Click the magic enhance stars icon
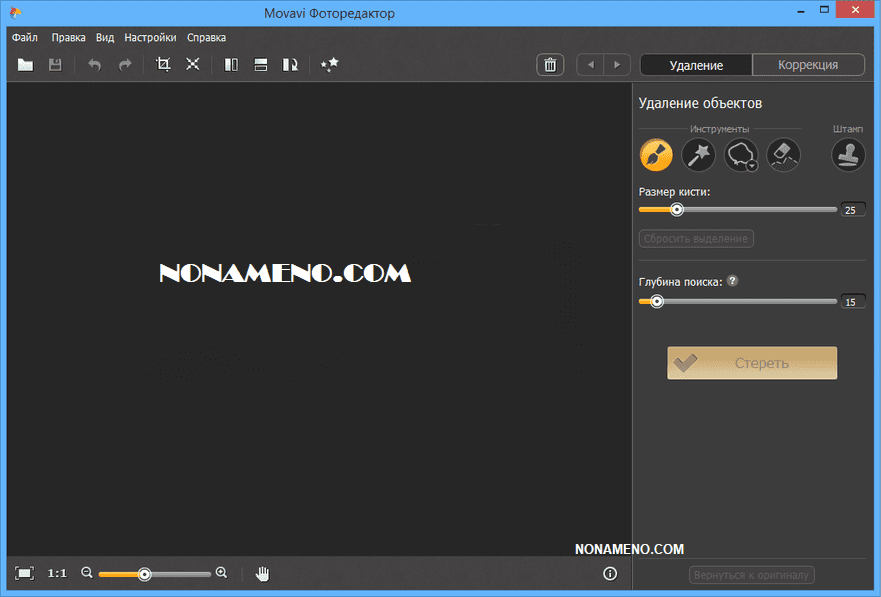Screen dimensions: 881x597 (329, 65)
